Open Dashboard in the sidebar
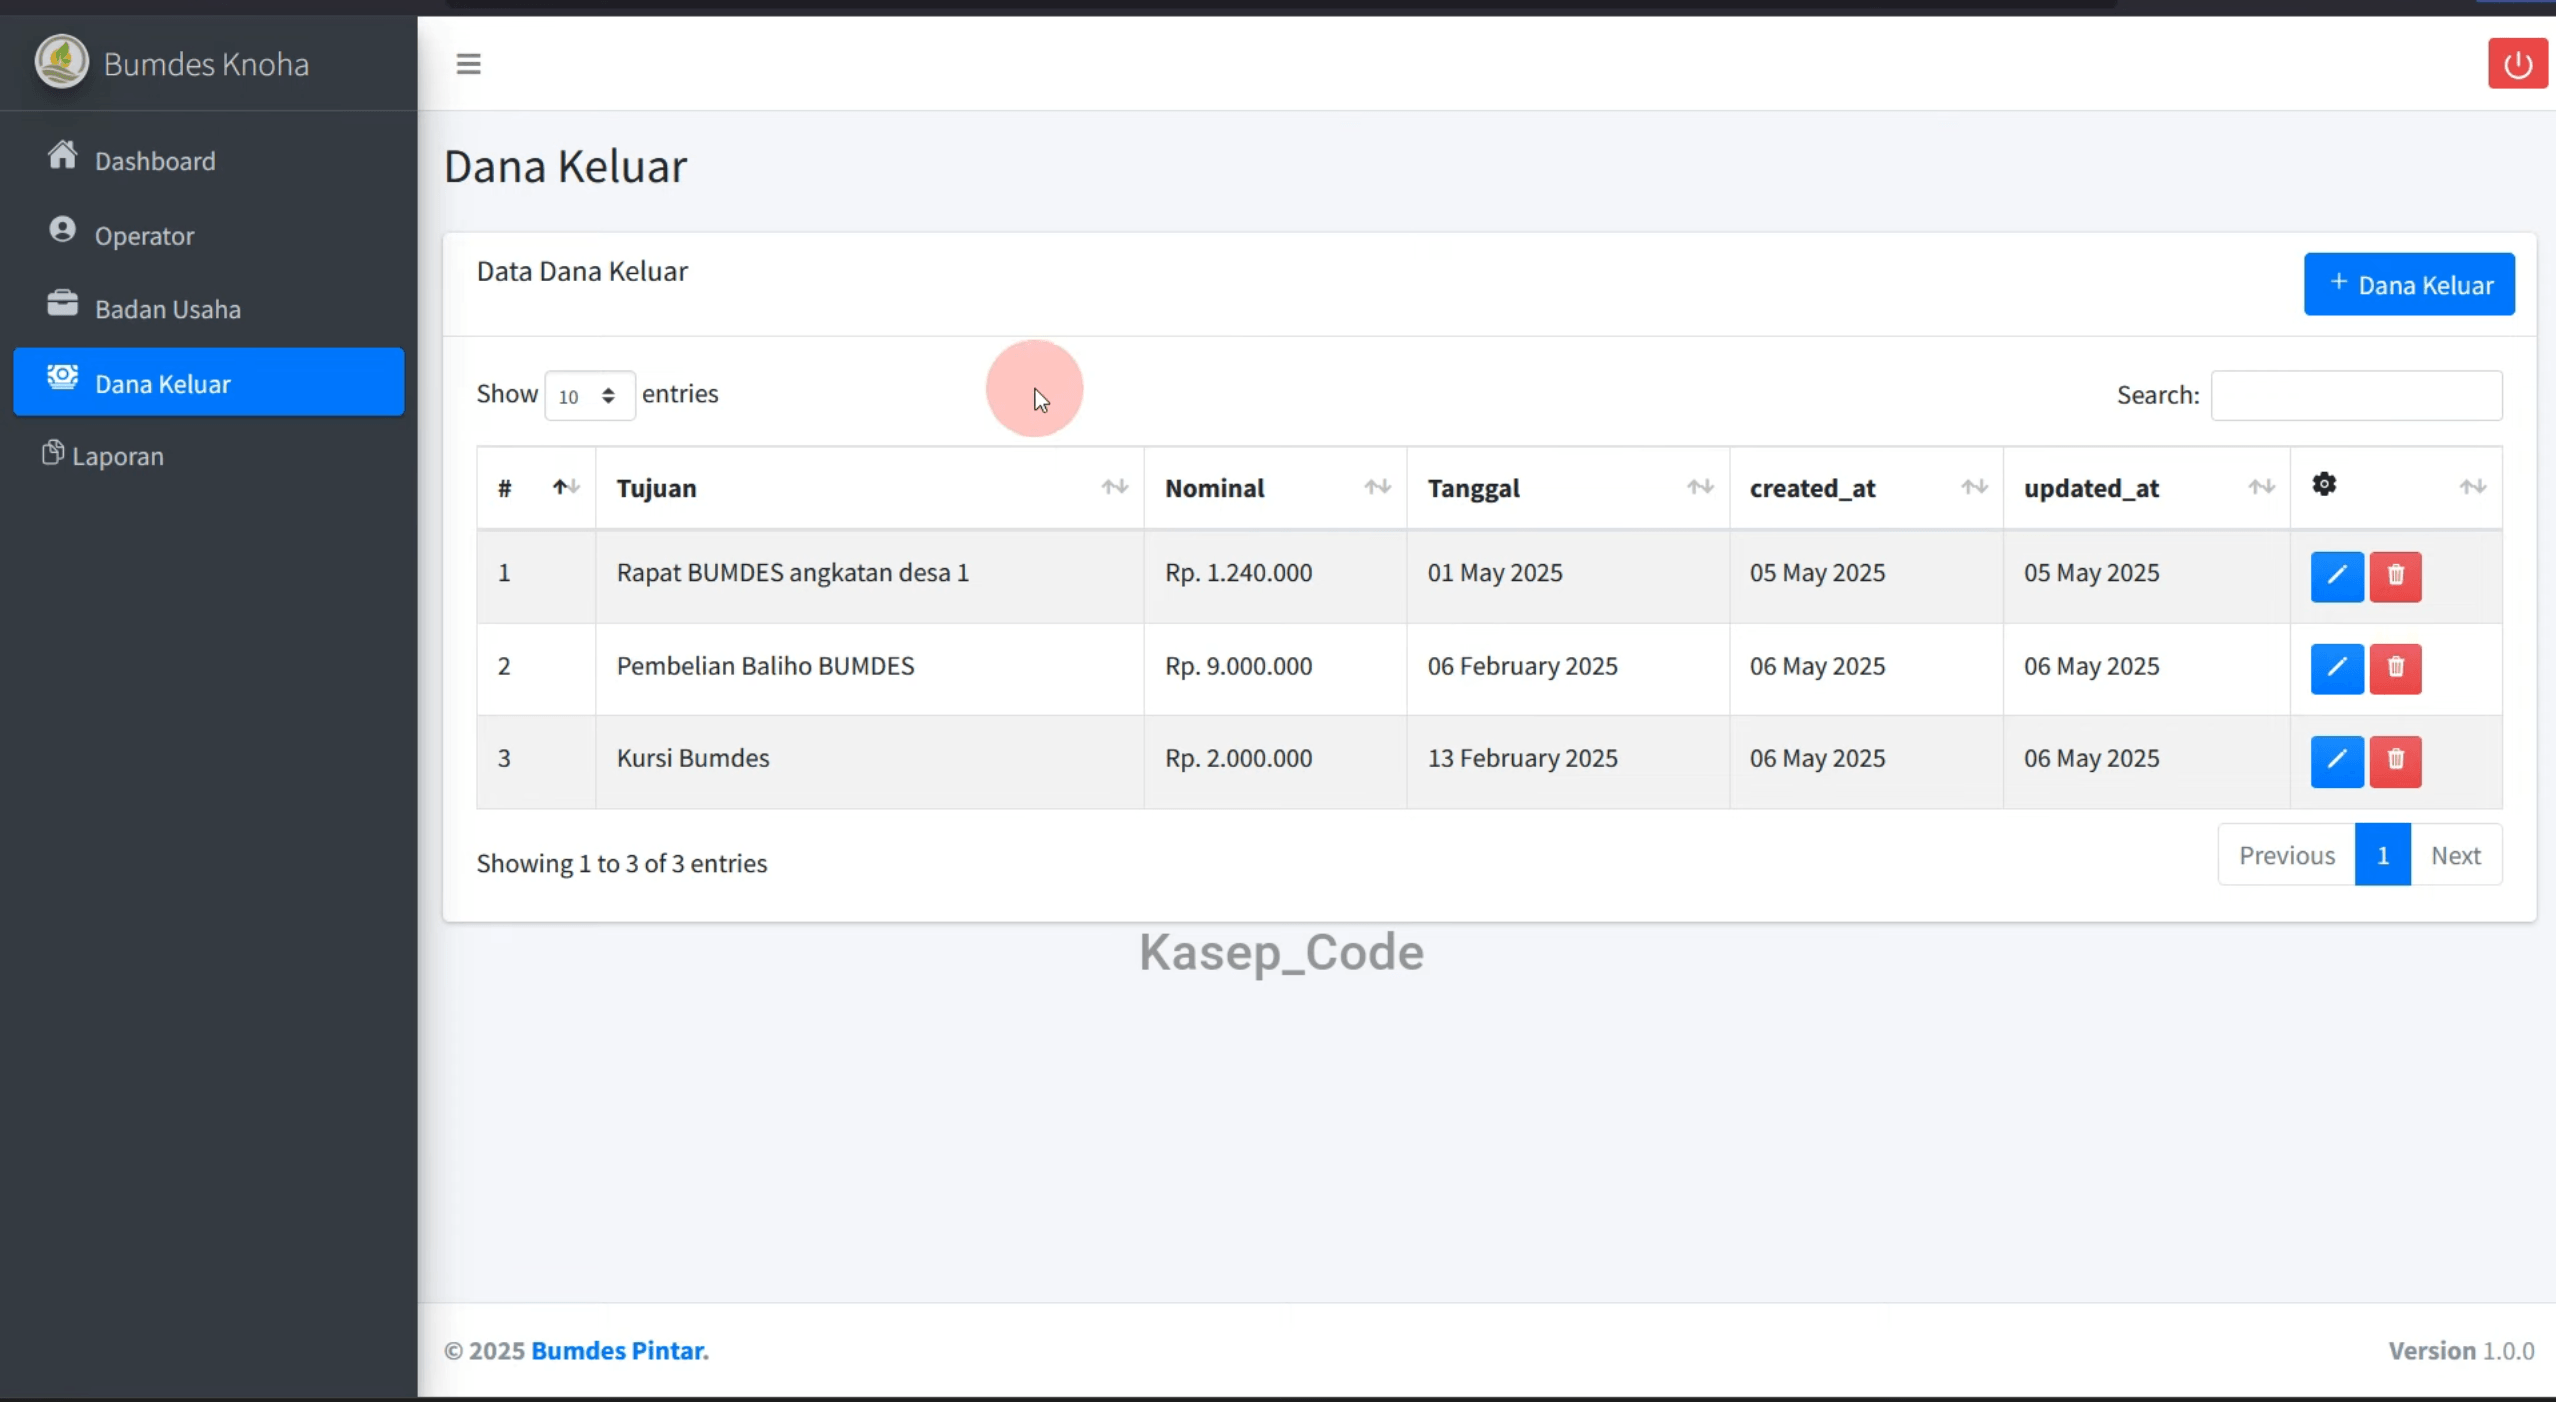2556x1402 pixels. tap(208, 160)
